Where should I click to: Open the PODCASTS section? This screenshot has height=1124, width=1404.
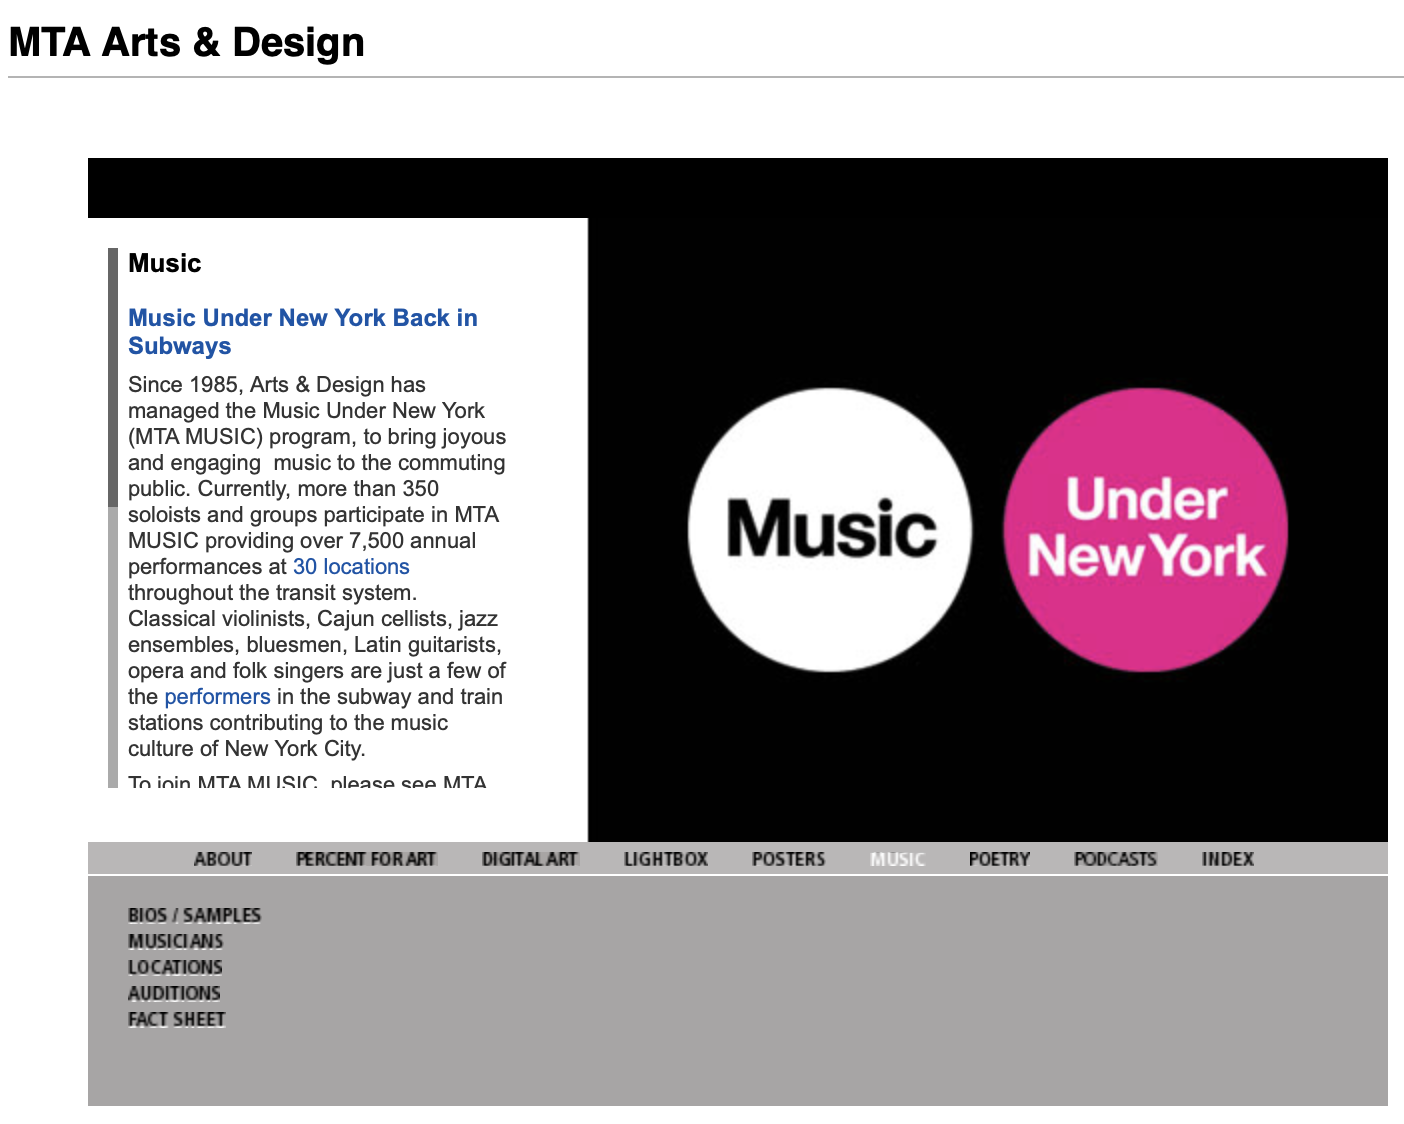pos(1115,859)
